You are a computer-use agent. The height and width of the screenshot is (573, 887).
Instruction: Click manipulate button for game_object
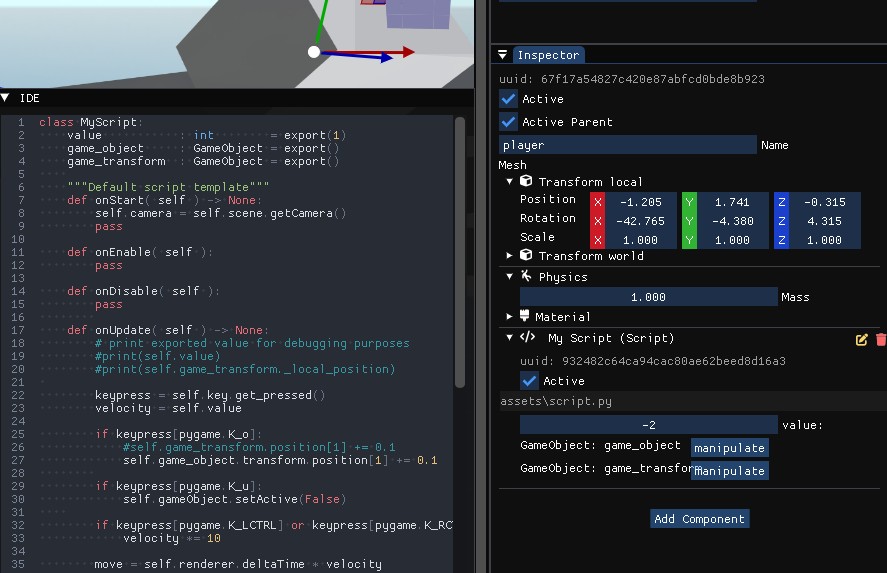coord(729,448)
